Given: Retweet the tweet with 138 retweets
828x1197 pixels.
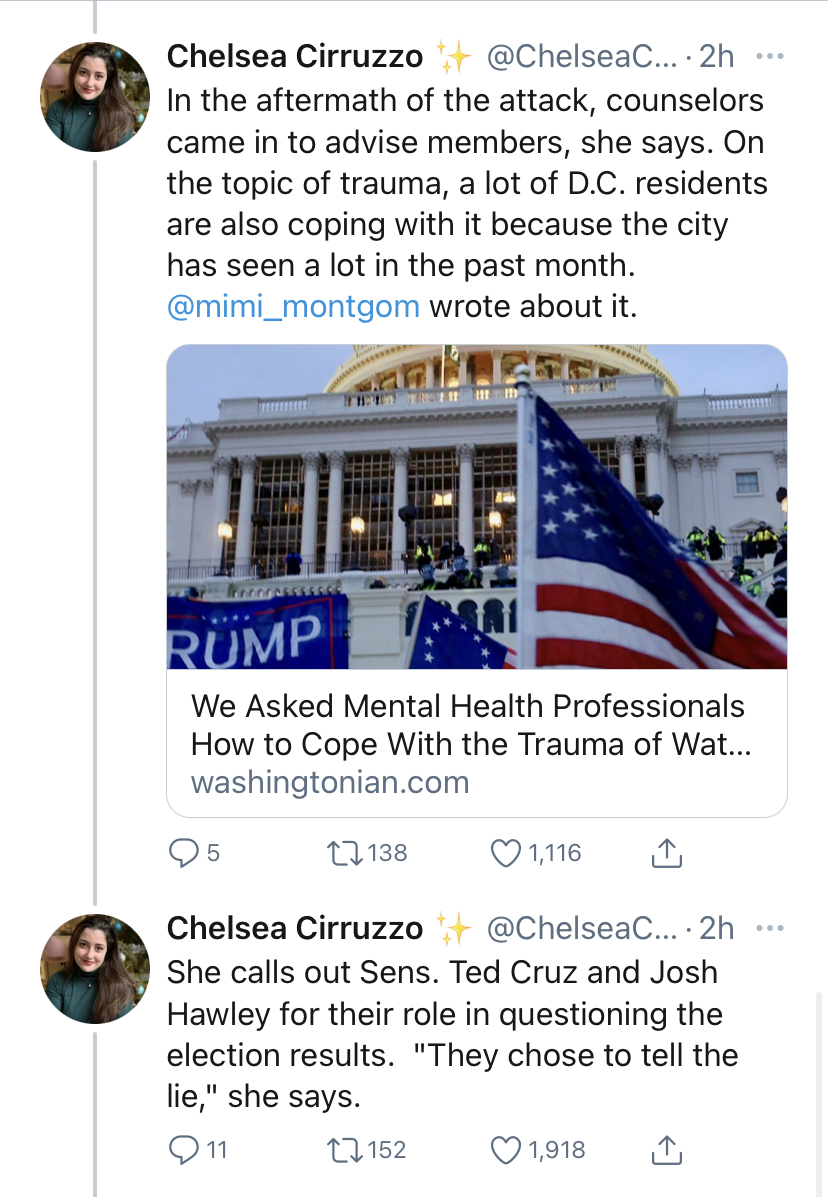Looking at the screenshot, I should pyautogui.click(x=344, y=853).
